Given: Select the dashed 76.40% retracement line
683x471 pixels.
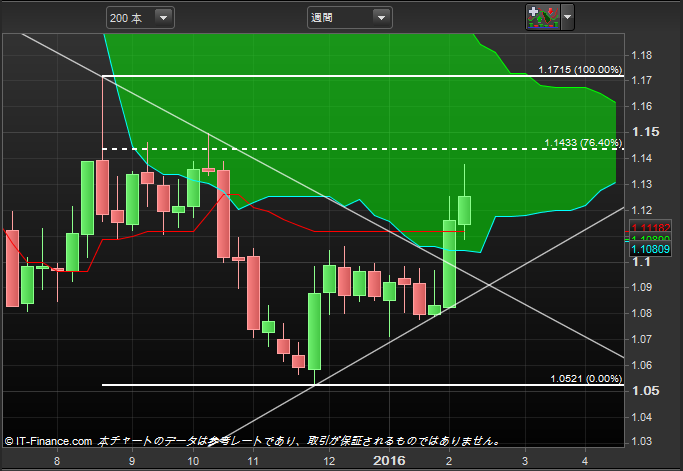Looking at the screenshot, I should (x=362, y=149).
